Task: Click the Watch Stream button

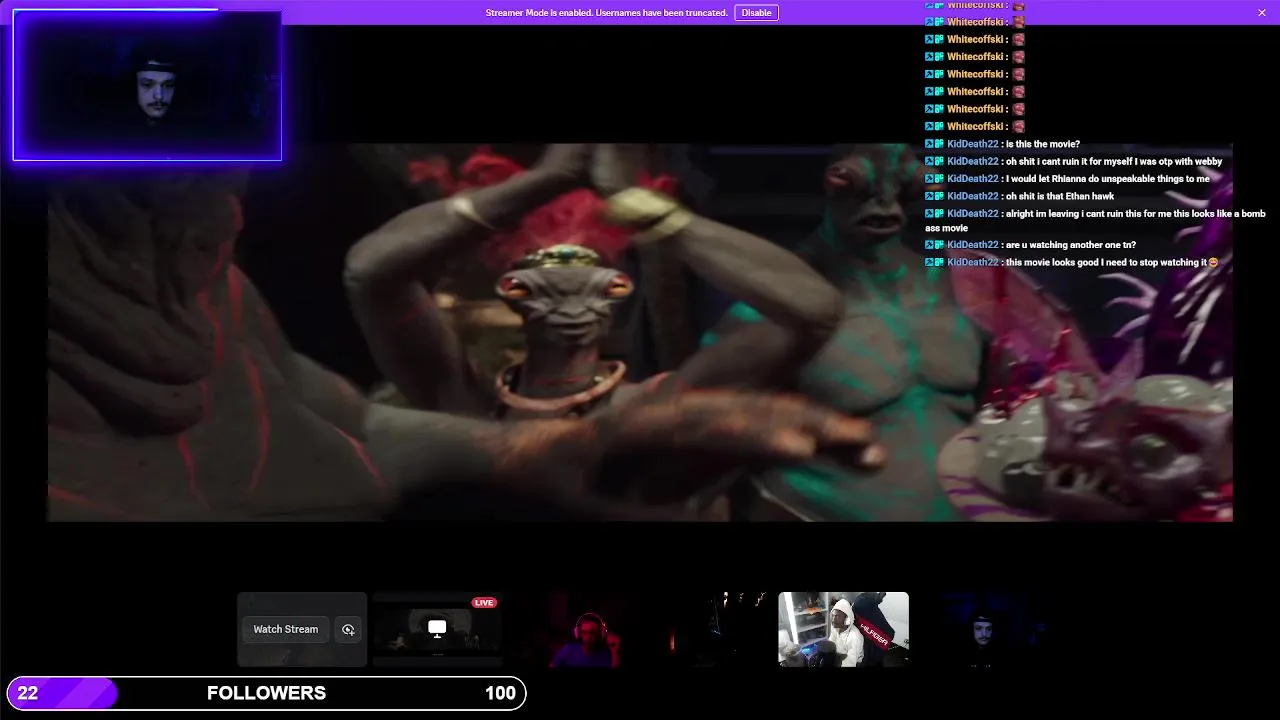Action: (x=285, y=629)
